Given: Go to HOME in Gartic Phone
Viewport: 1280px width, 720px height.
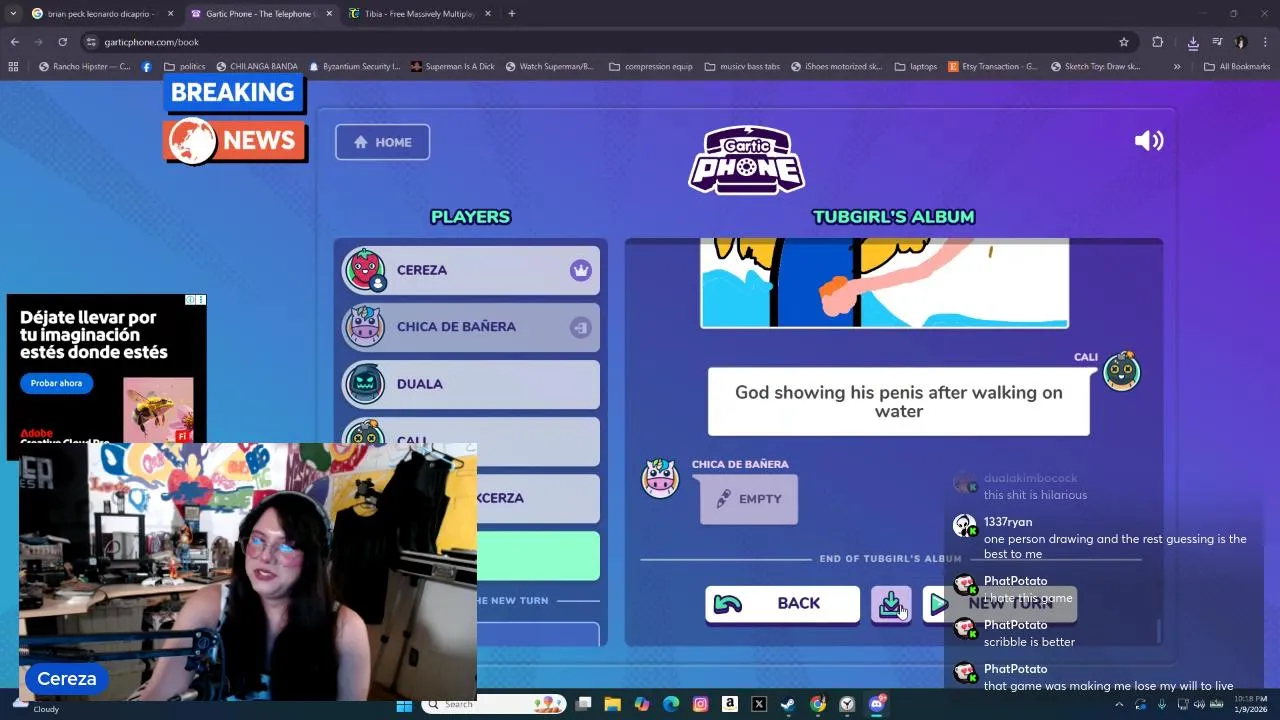Looking at the screenshot, I should 382,142.
